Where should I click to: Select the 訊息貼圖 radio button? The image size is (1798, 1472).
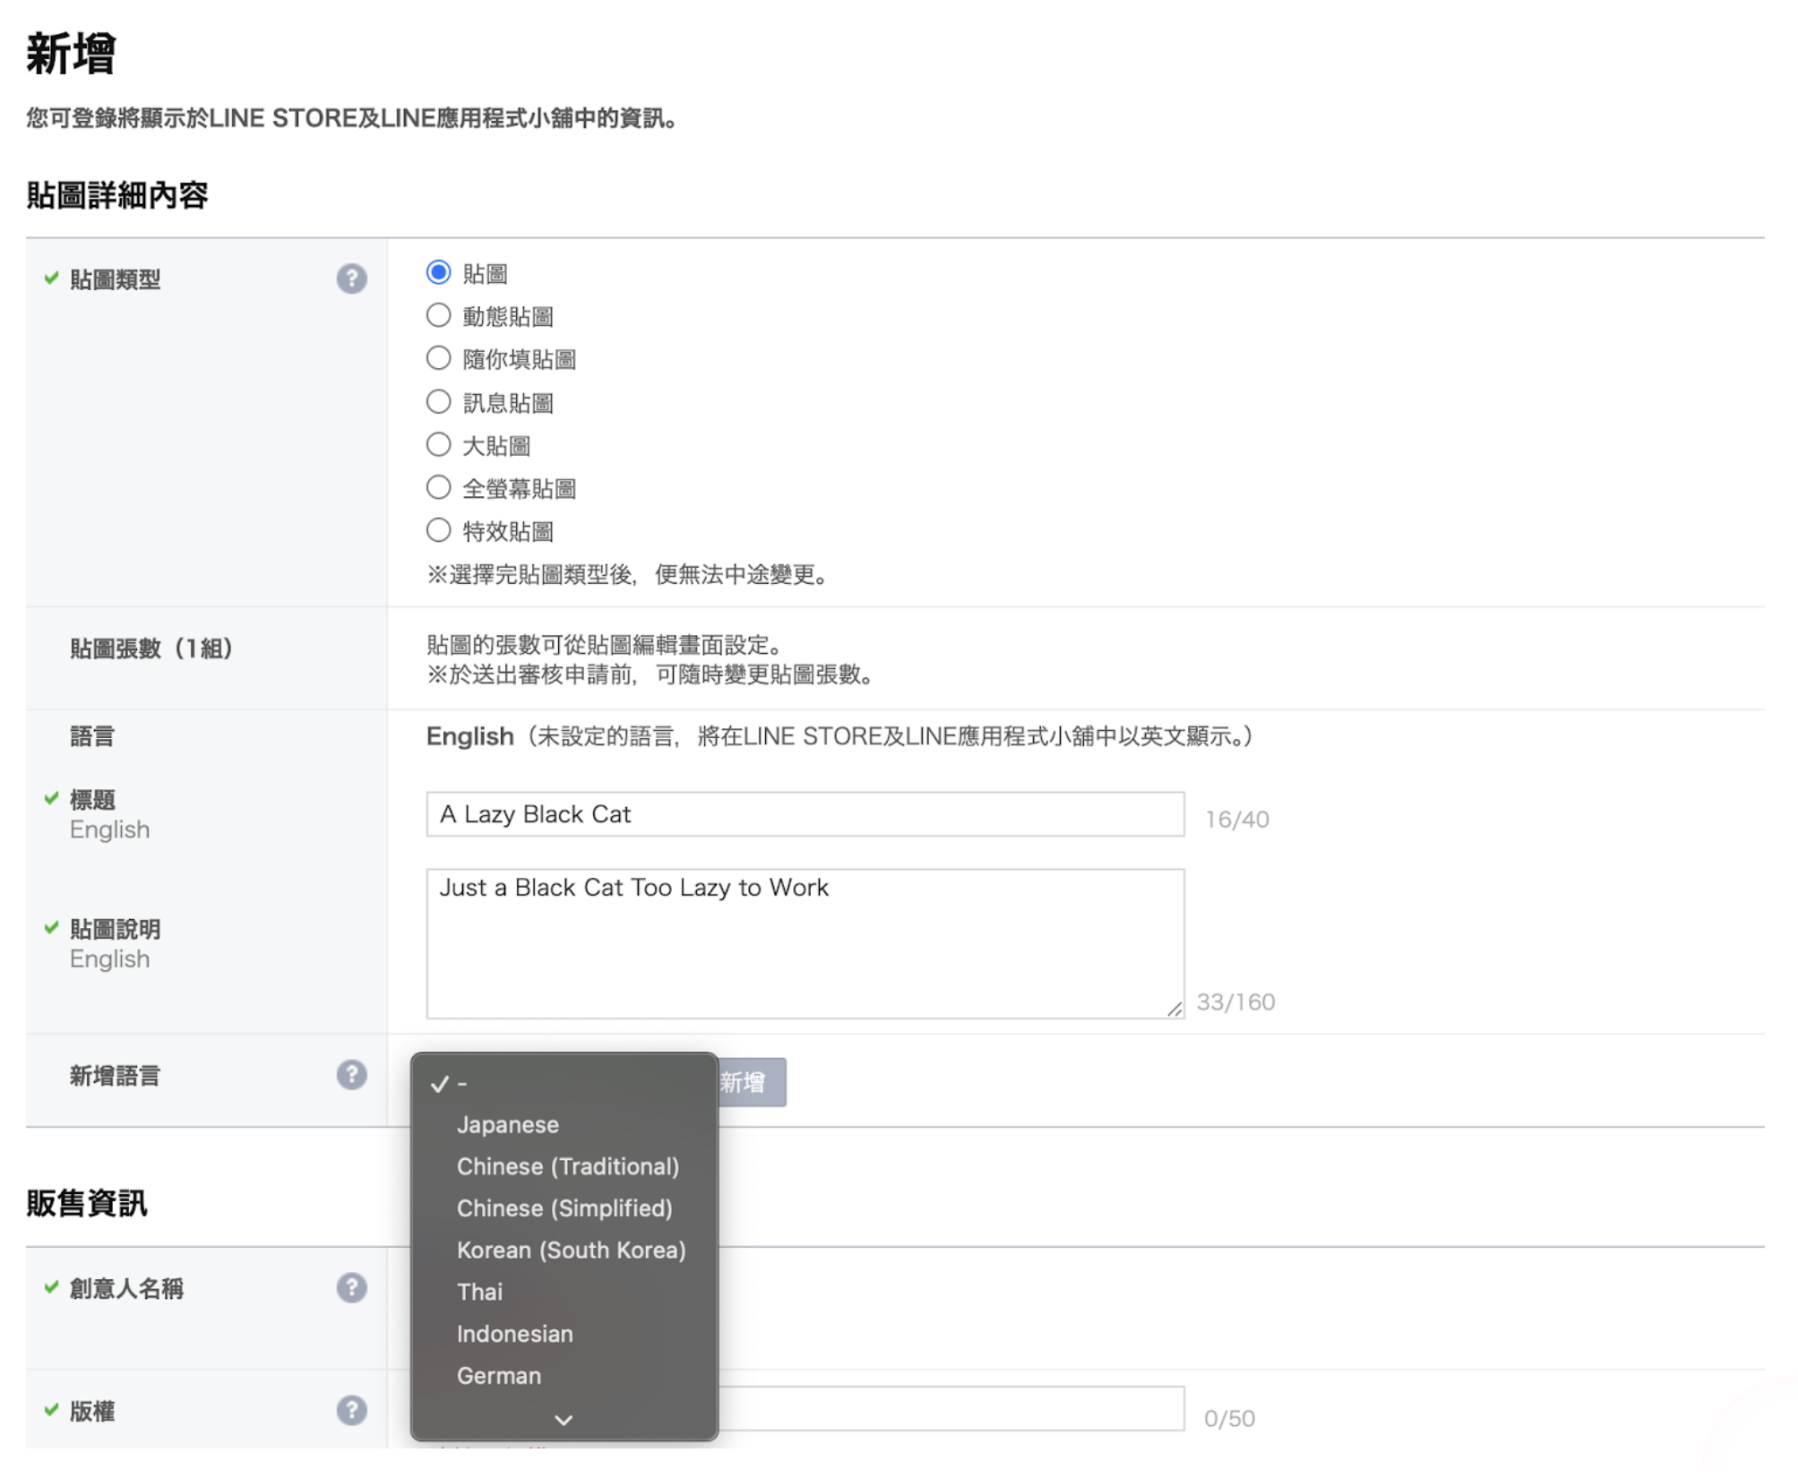point(438,402)
